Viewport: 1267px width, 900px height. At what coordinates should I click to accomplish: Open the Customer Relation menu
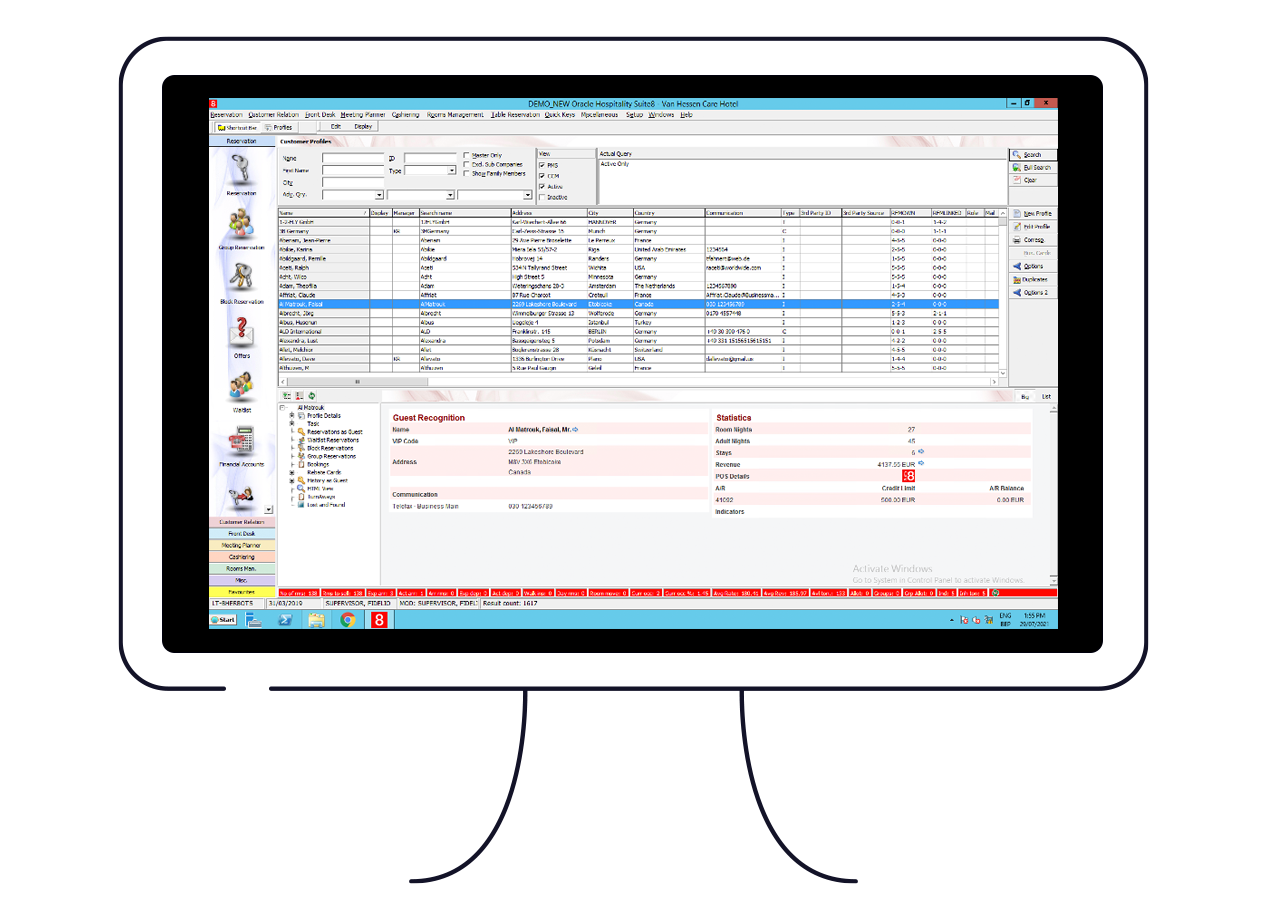click(275, 115)
